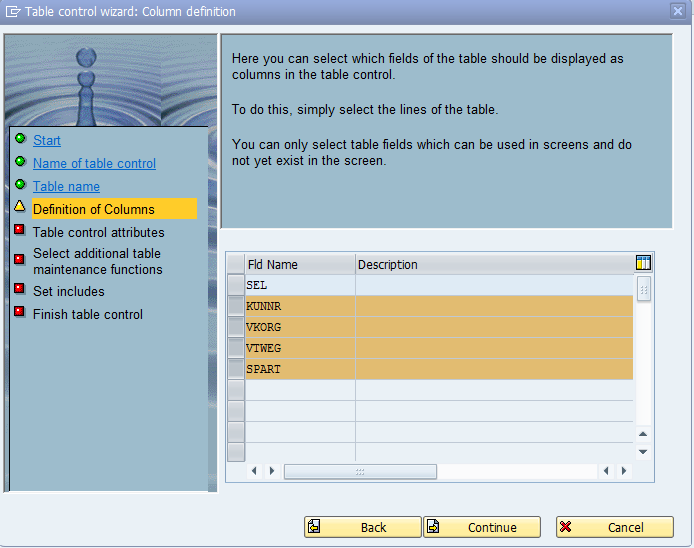
Task: Click the Description column header
Action: (495, 264)
